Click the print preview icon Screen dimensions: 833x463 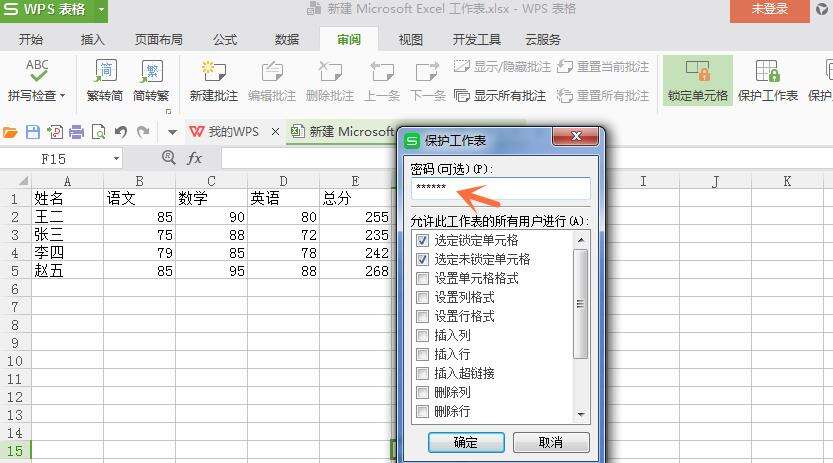98,132
